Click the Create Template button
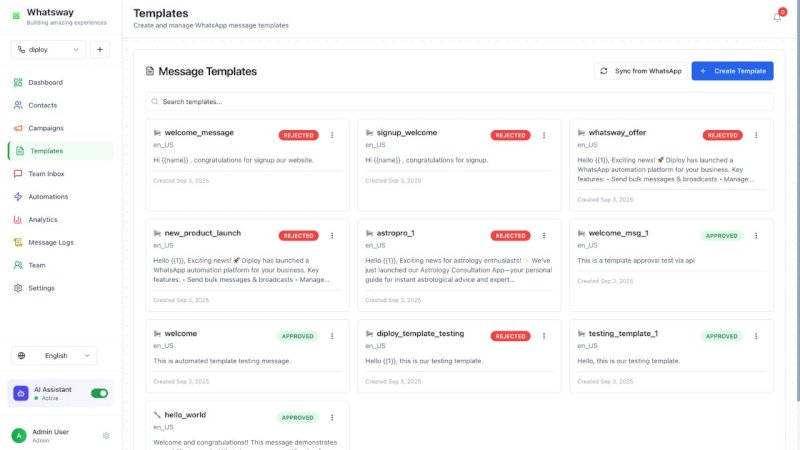 pyautogui.click(x=732, y=71)
